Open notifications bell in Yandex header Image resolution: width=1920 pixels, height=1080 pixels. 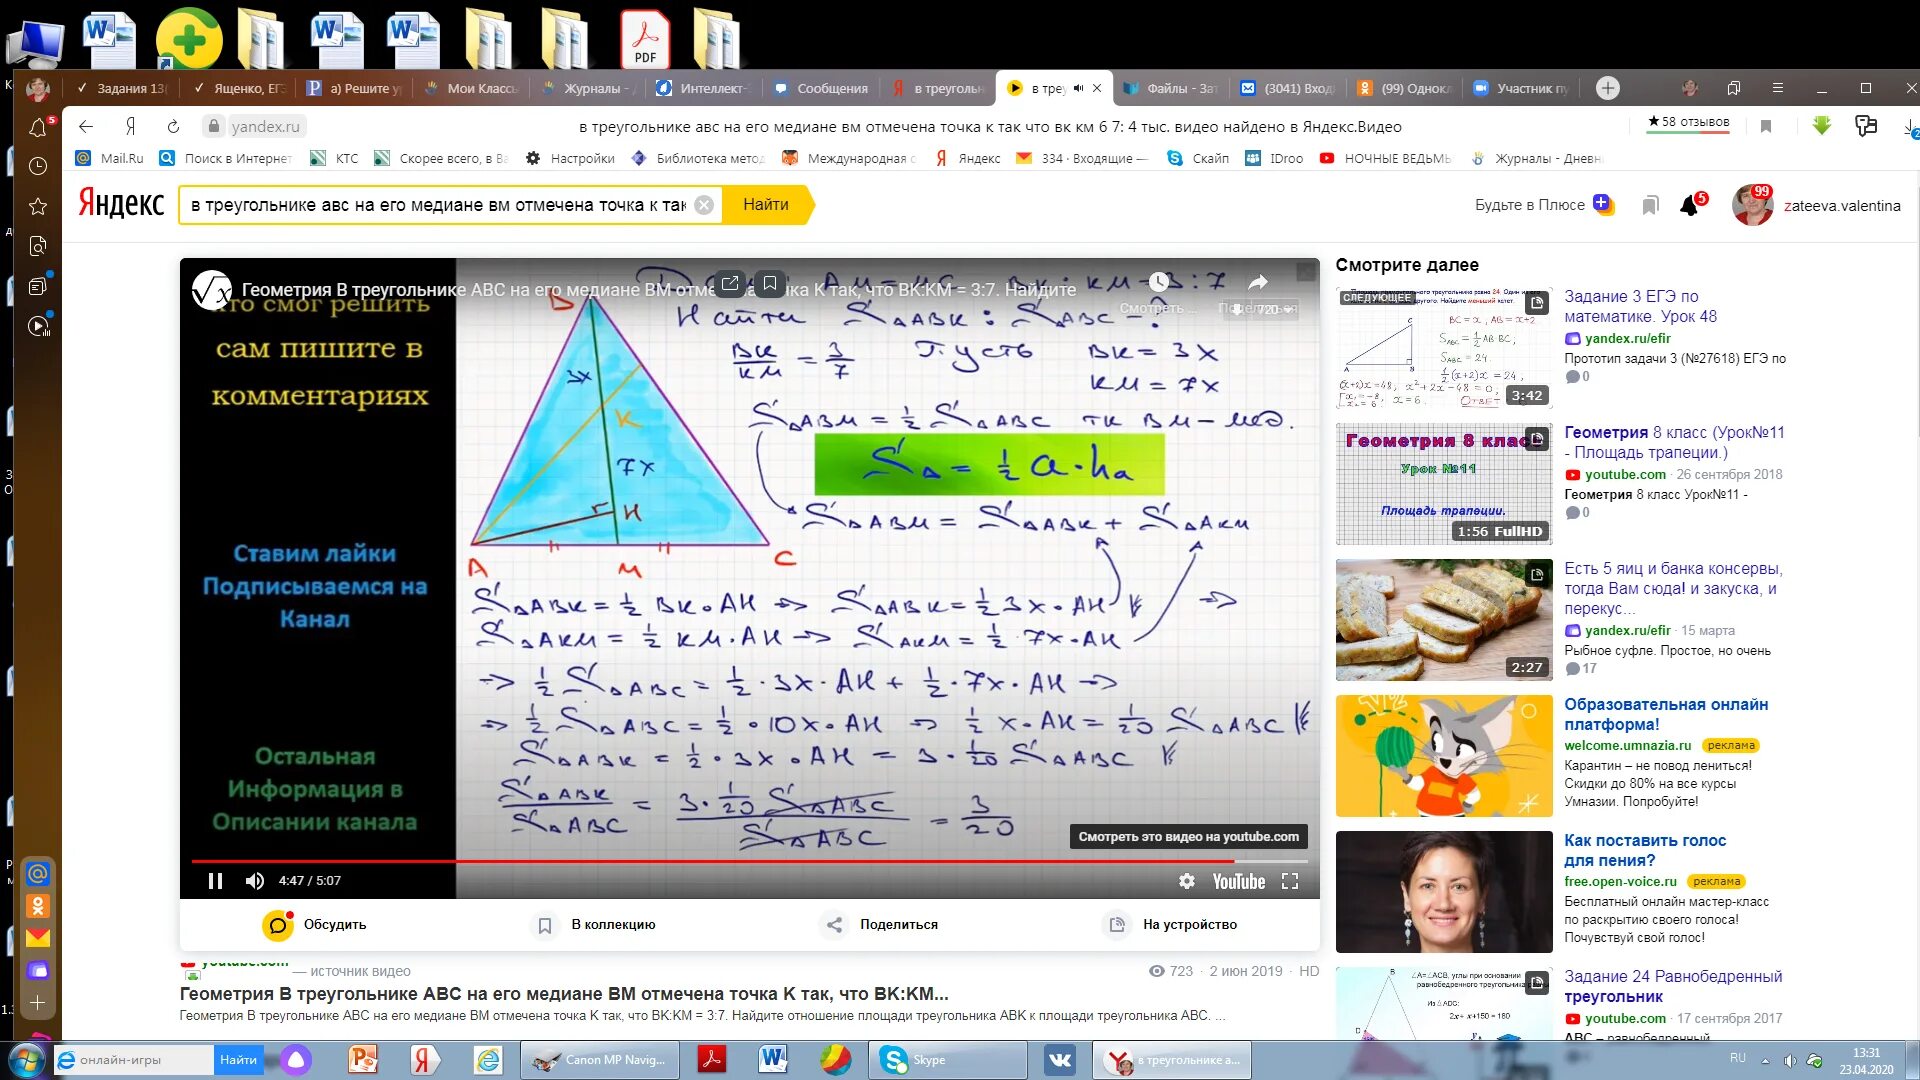1690,205
